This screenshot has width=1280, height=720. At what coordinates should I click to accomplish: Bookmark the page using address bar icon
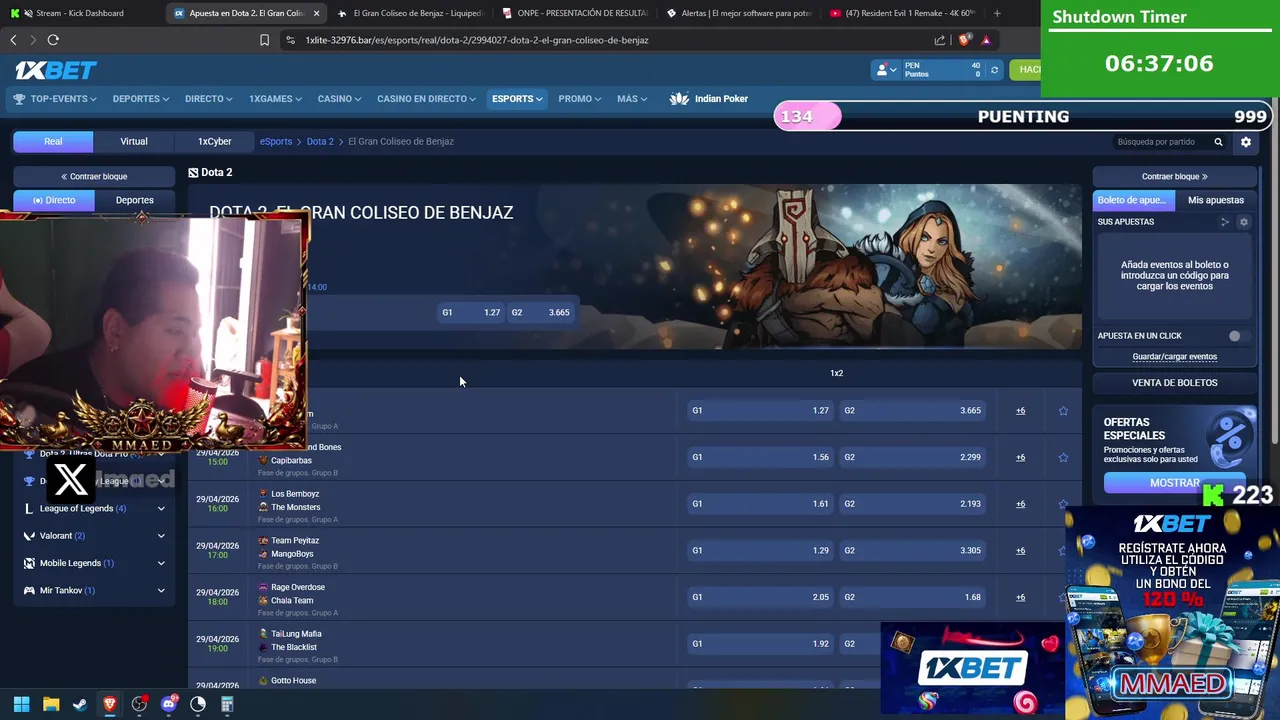coord(264,40)
